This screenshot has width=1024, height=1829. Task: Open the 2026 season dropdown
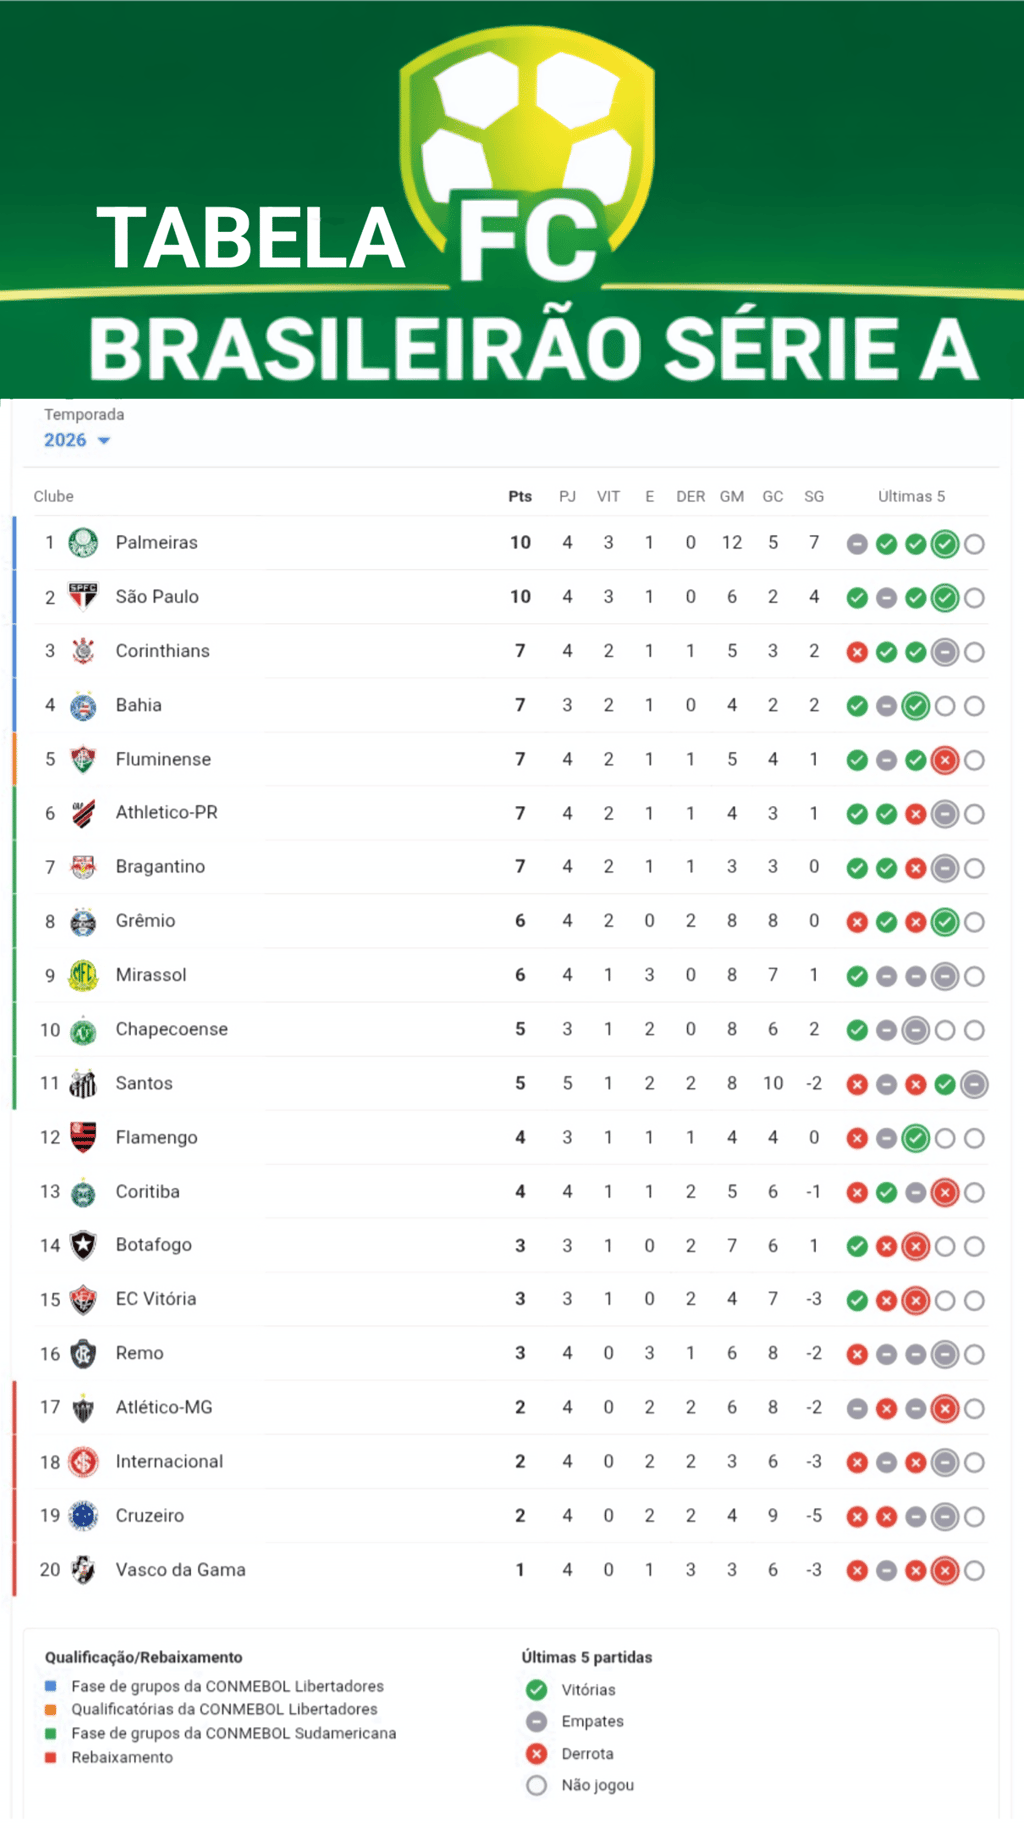(x=66, y=440)
